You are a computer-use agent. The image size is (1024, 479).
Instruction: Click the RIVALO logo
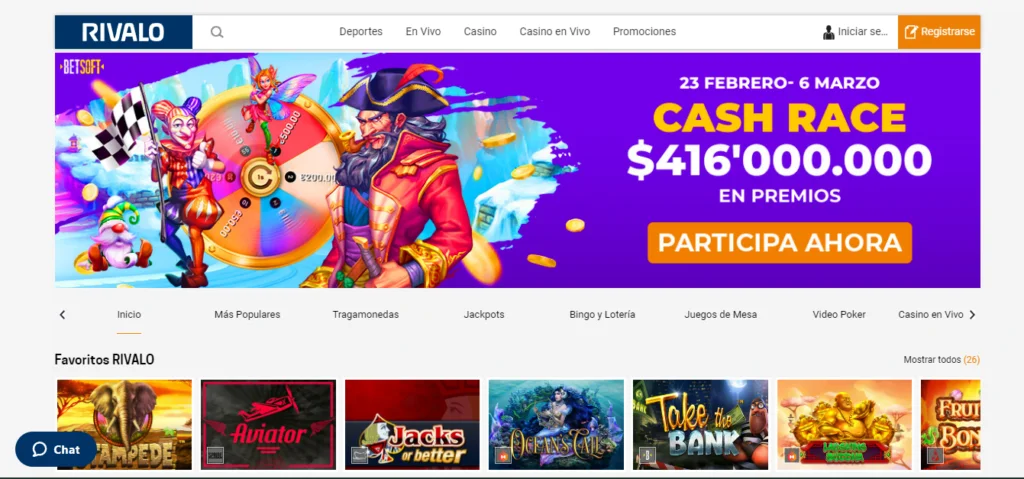123,32
